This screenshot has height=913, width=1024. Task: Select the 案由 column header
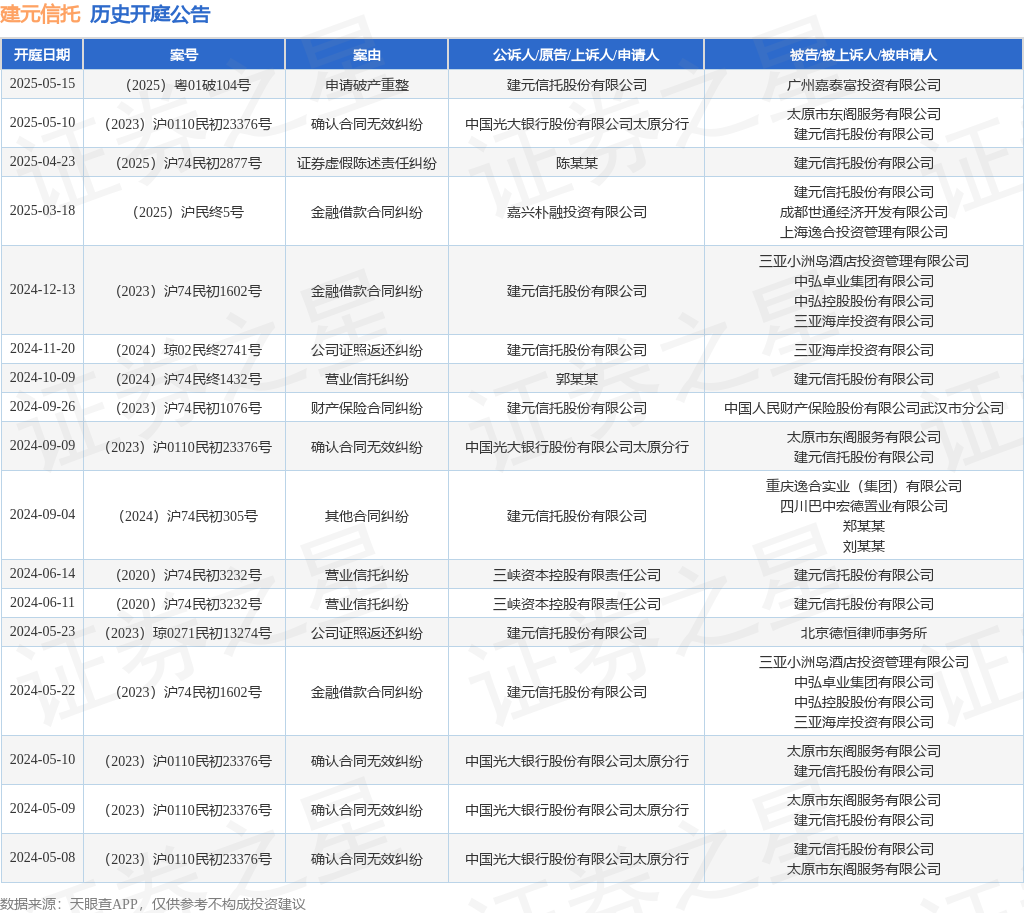[366, 55]
